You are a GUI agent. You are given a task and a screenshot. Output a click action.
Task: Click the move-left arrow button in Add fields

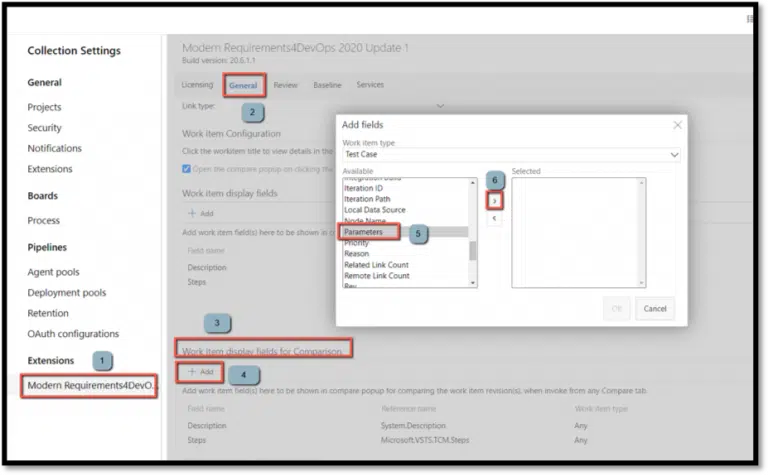coord(495,218)
